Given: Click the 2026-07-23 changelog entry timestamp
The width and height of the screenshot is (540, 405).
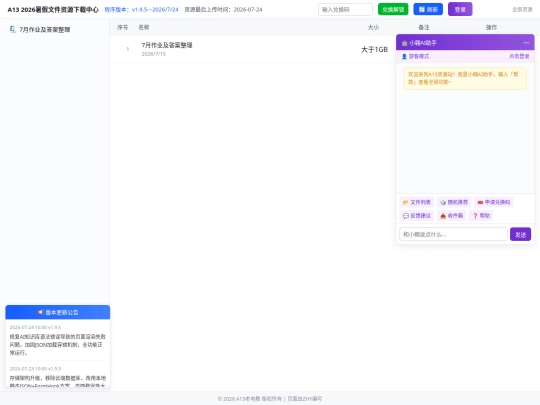Looking at the screenshot, I should click(35, 369).
